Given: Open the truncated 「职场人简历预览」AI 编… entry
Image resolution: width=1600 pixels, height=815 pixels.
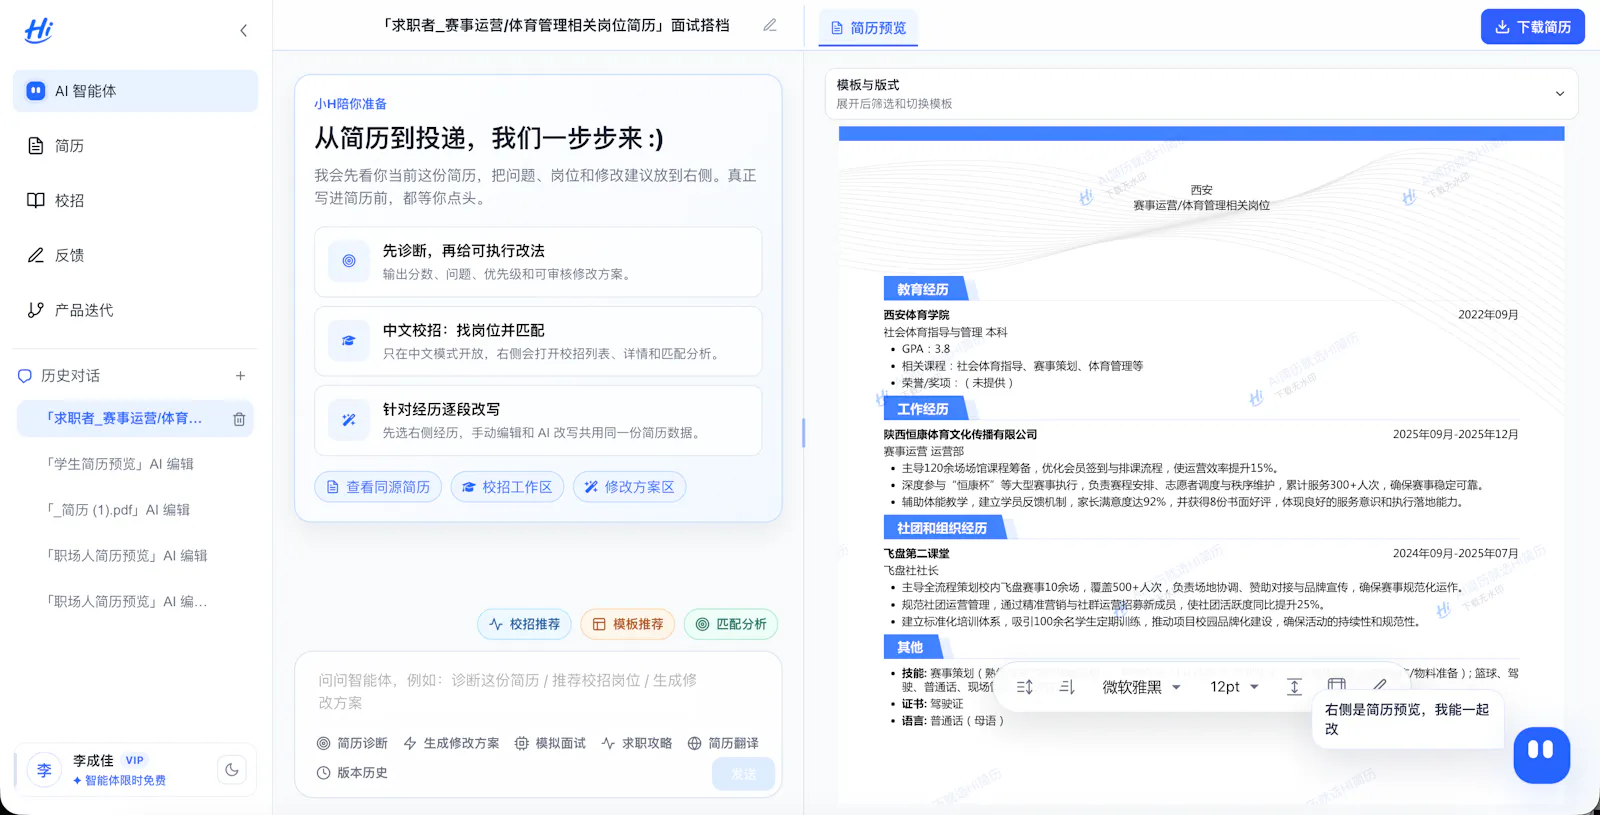Looking at the screenshot, I should point(127,602).
